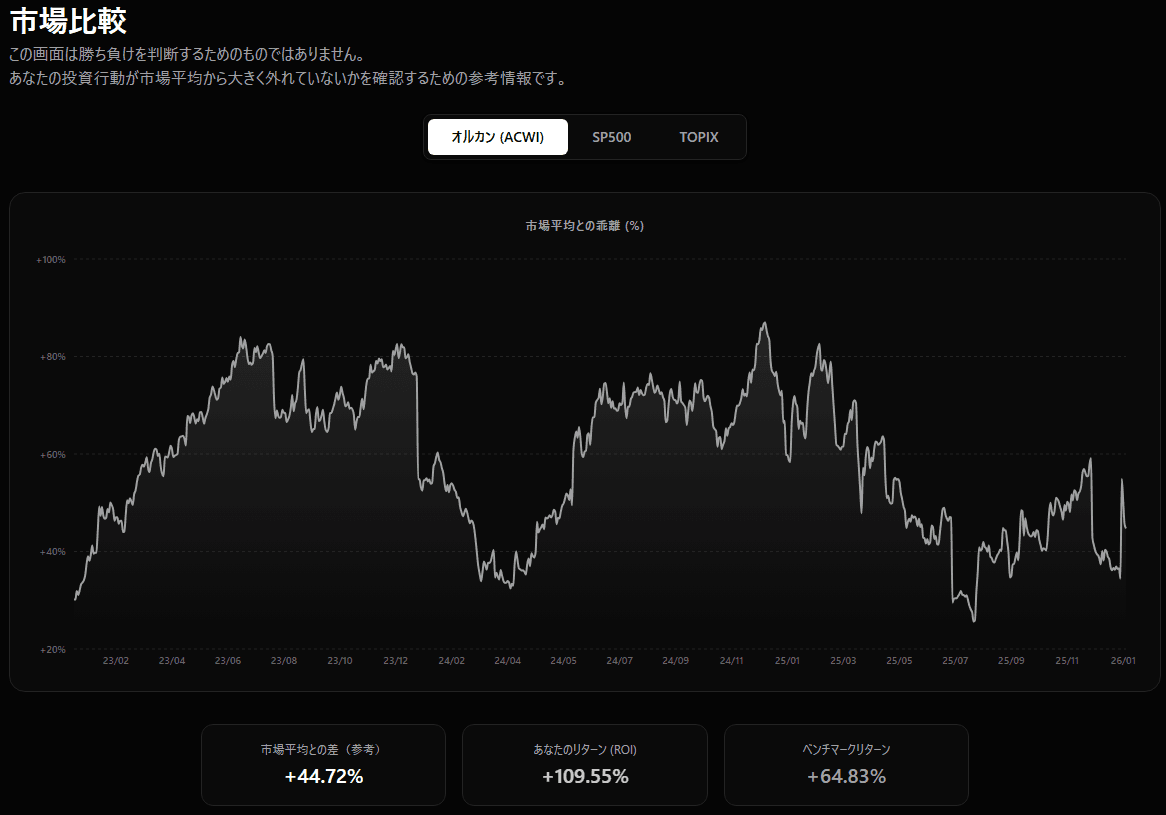
Task: Click the +100% y-axis label
Action: pyautogui.click(x=51, y=260)
